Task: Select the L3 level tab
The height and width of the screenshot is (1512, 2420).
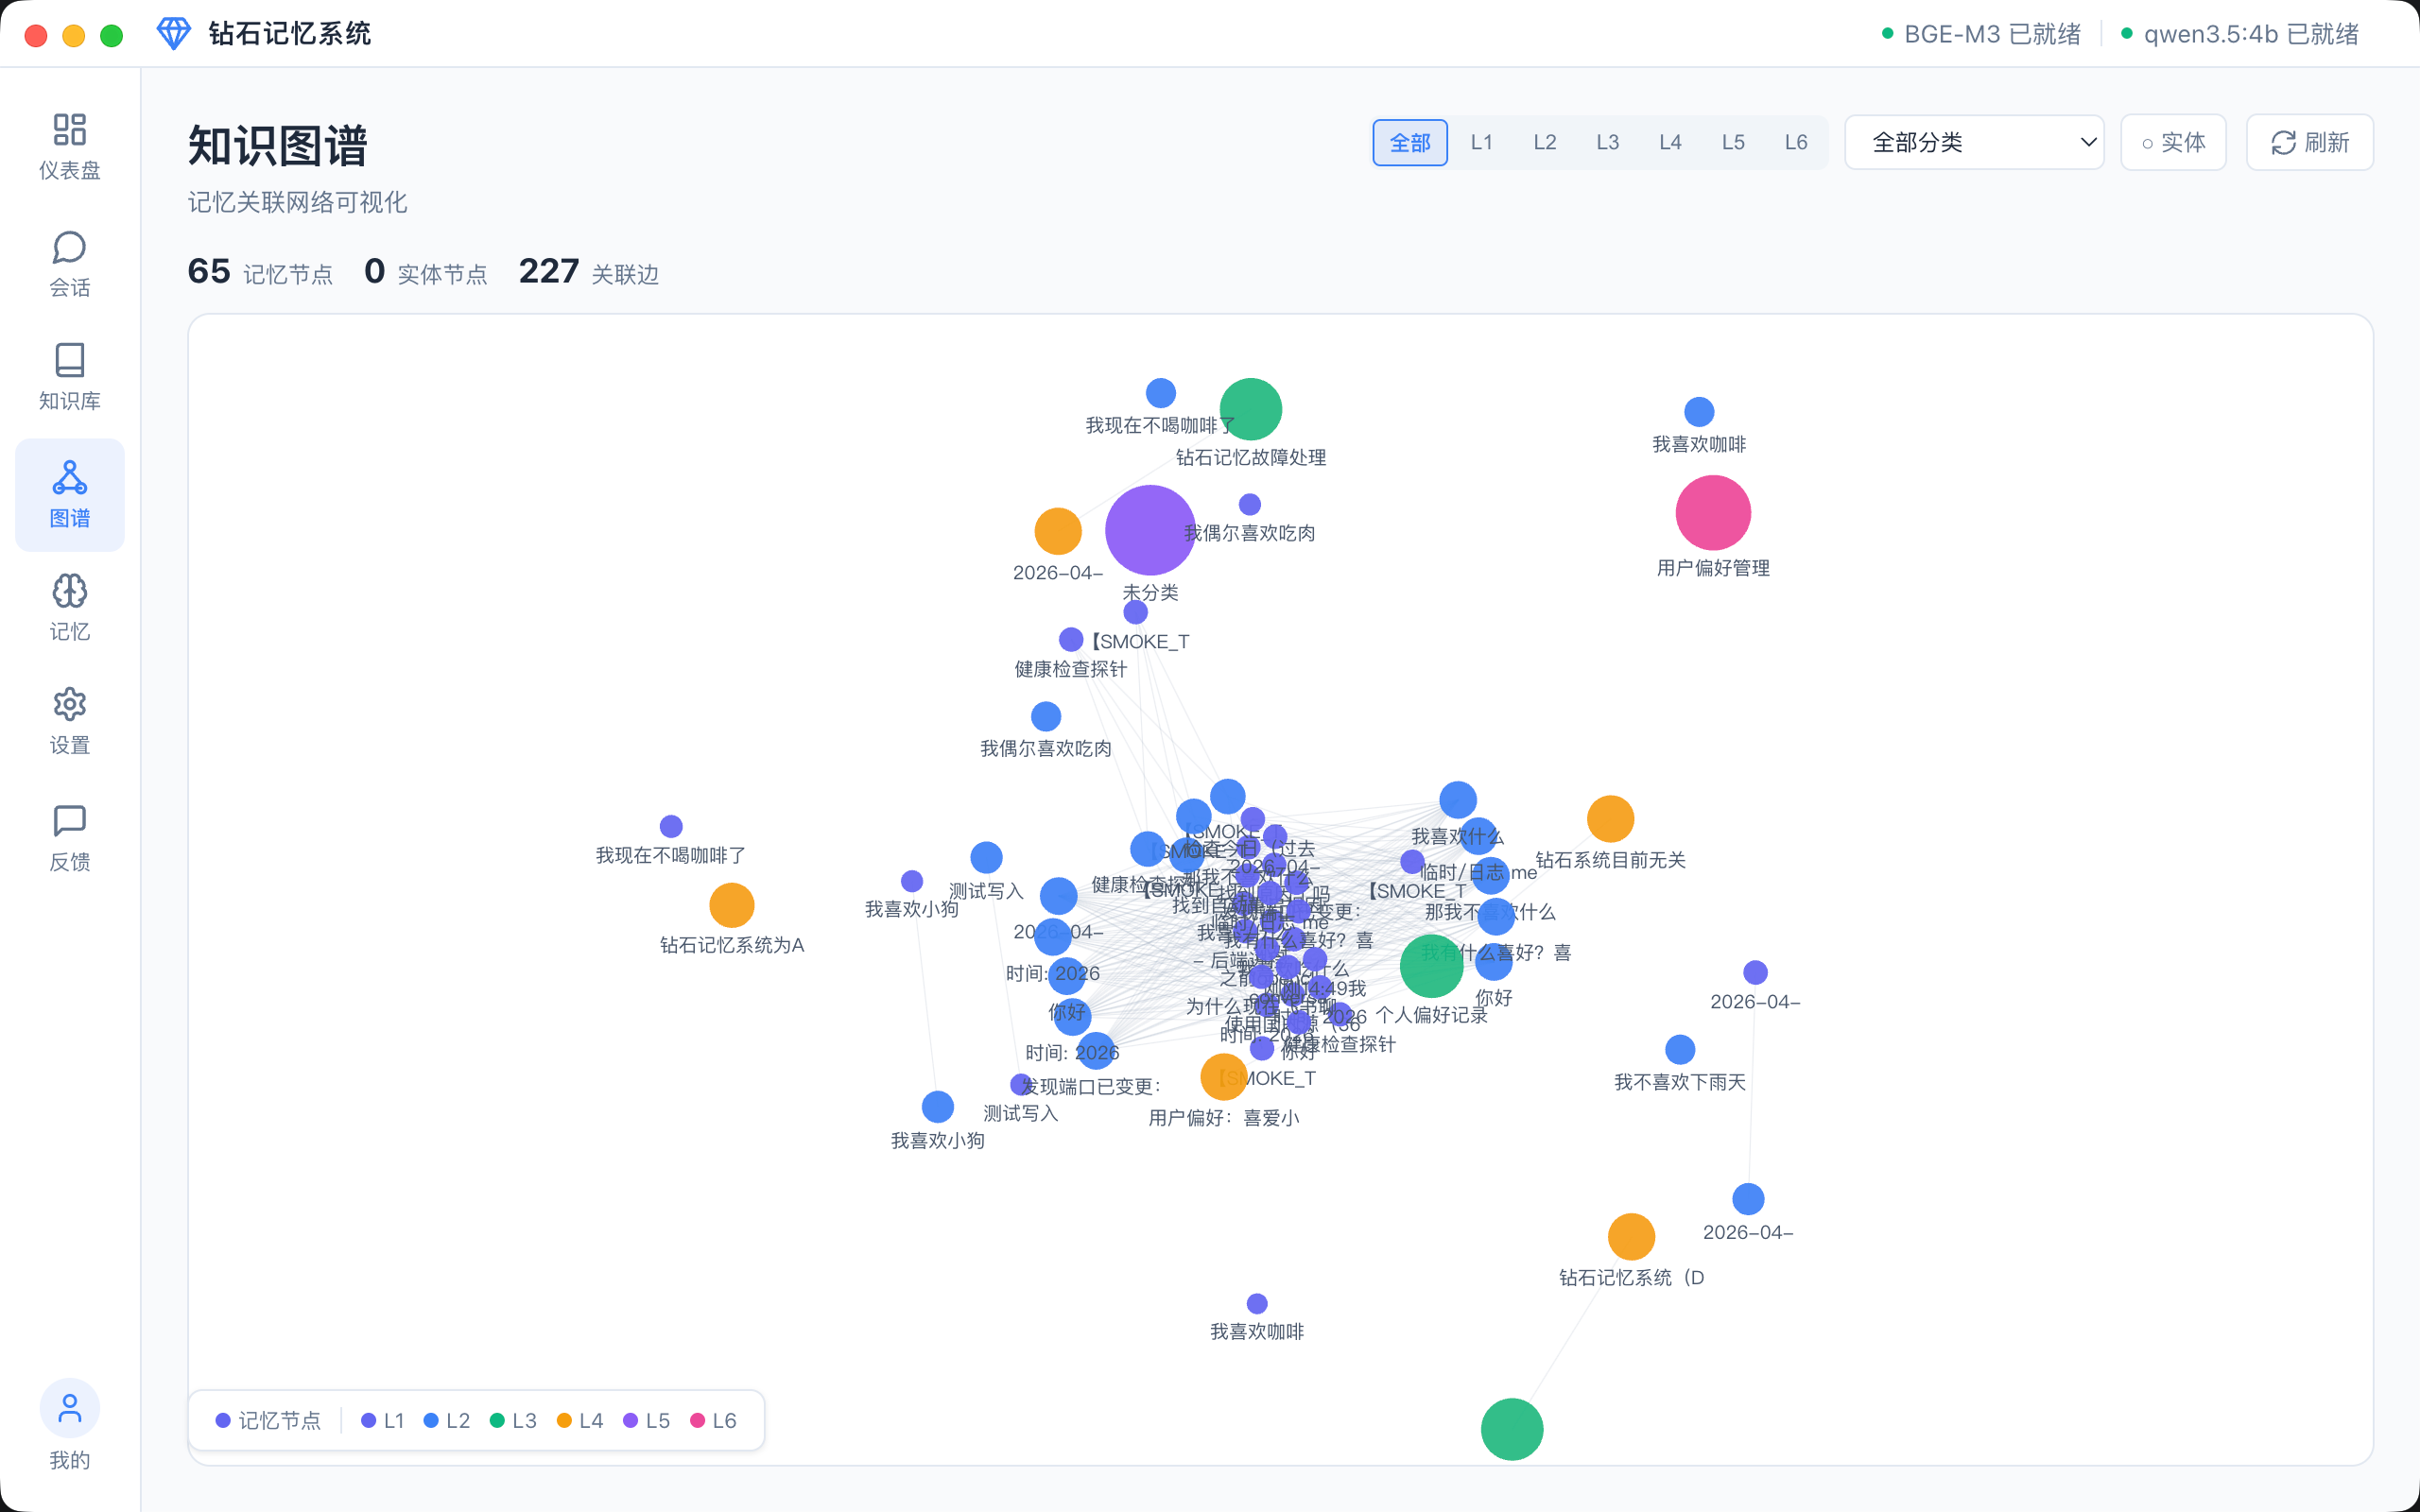Action: click(x=1607, y=142)
